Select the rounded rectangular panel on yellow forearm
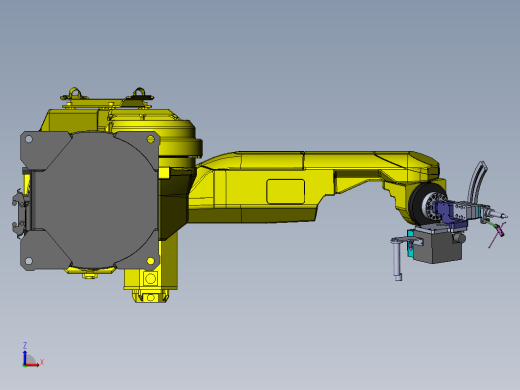 tap(286, 191)
